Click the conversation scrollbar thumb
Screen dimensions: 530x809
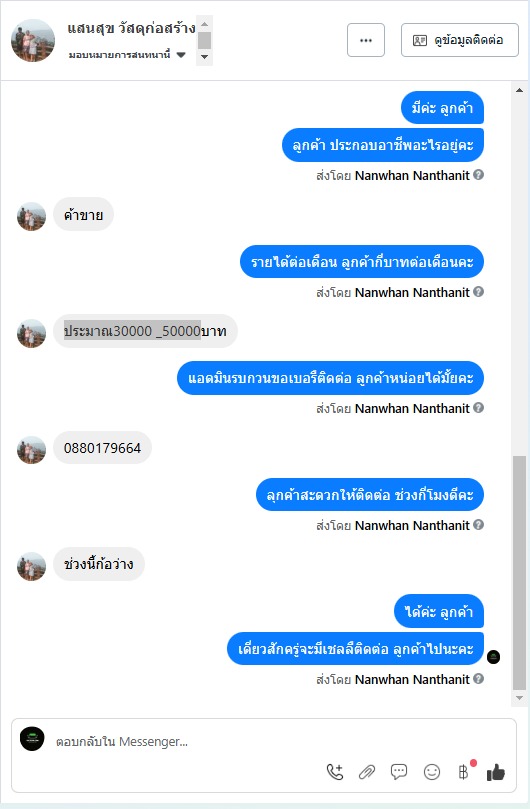[x=519, y=573]
